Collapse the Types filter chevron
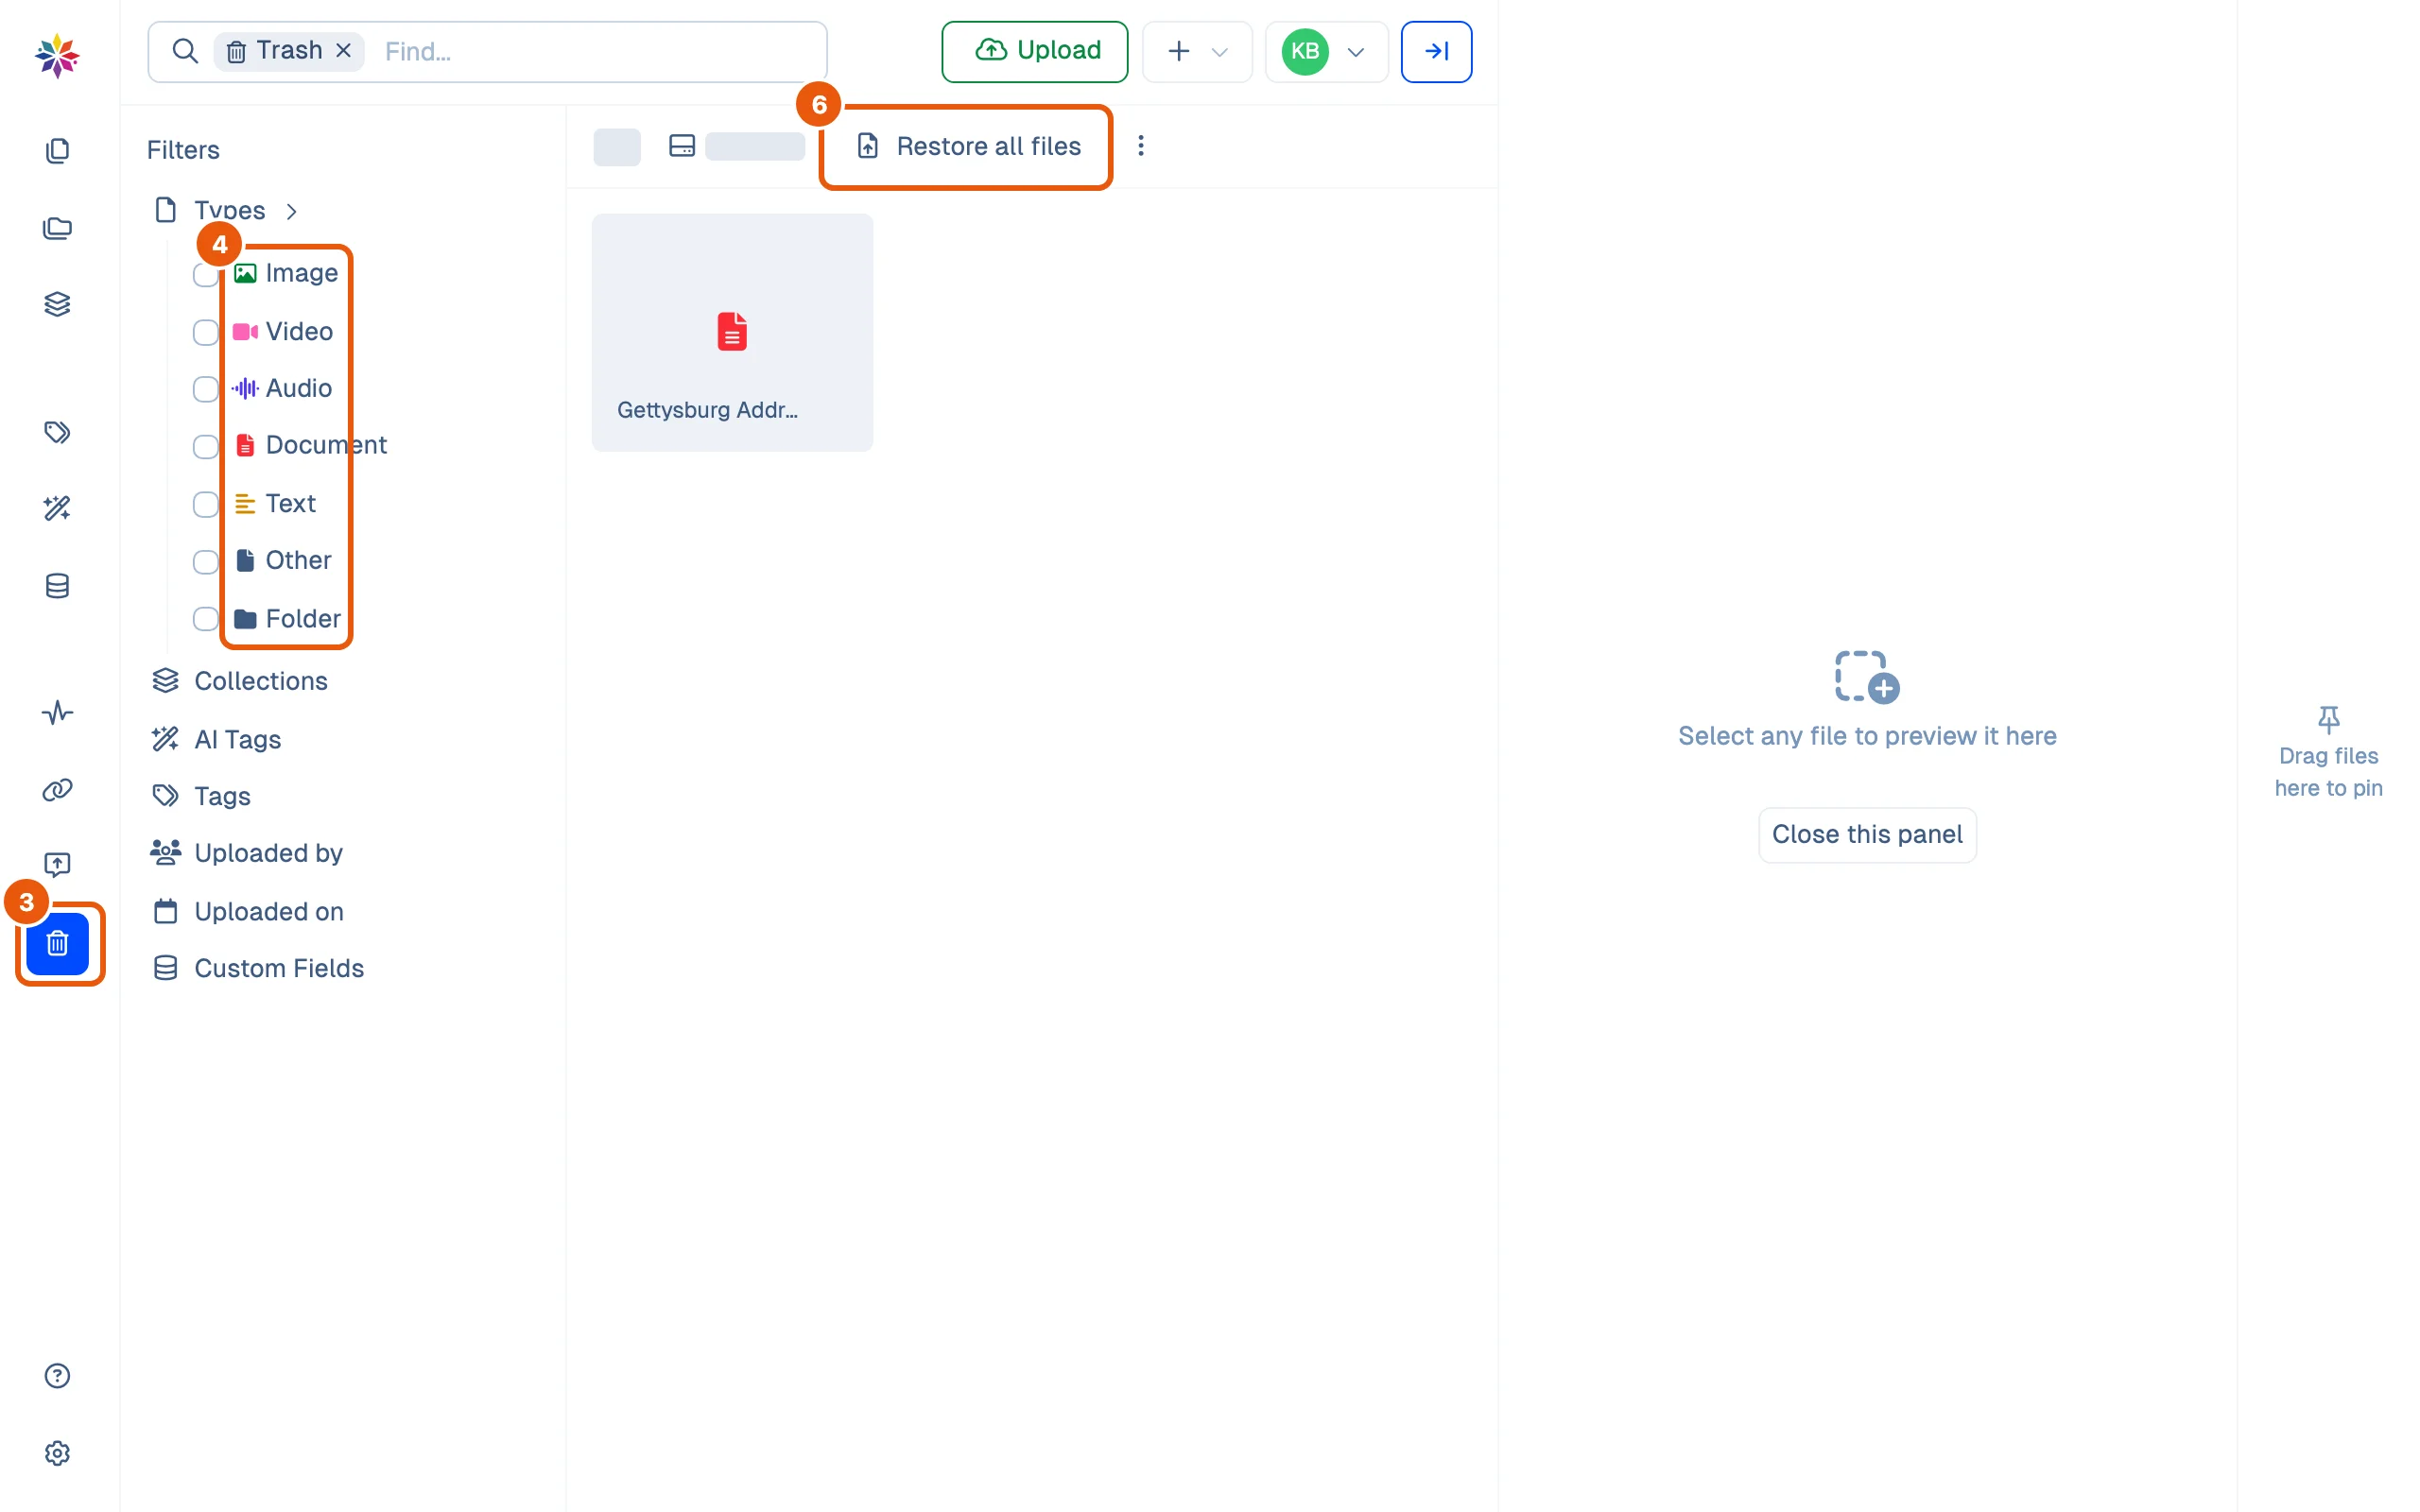Viewport: 2420px width, 1512px height. pyautogui.click(x=291, y=211)
